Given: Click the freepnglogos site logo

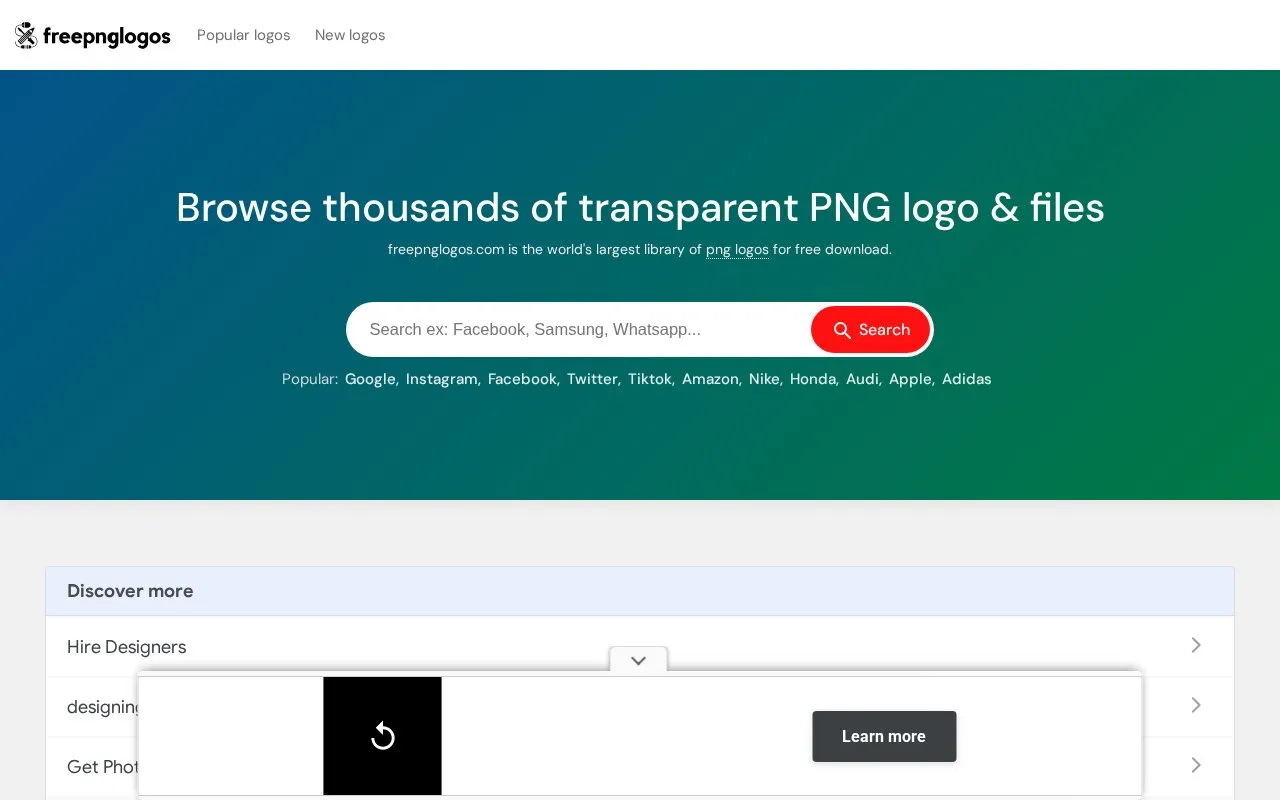Looking at the screenshot, I should [x=92, y=36].
